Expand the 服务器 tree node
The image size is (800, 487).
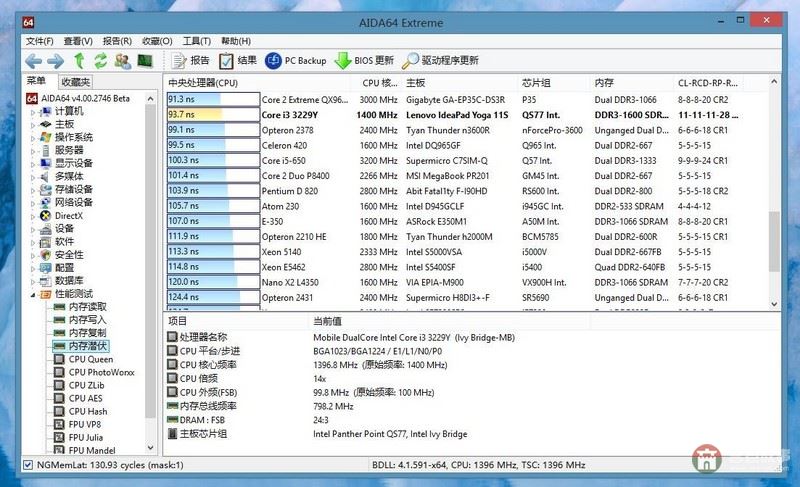click(x=33, y=150)
